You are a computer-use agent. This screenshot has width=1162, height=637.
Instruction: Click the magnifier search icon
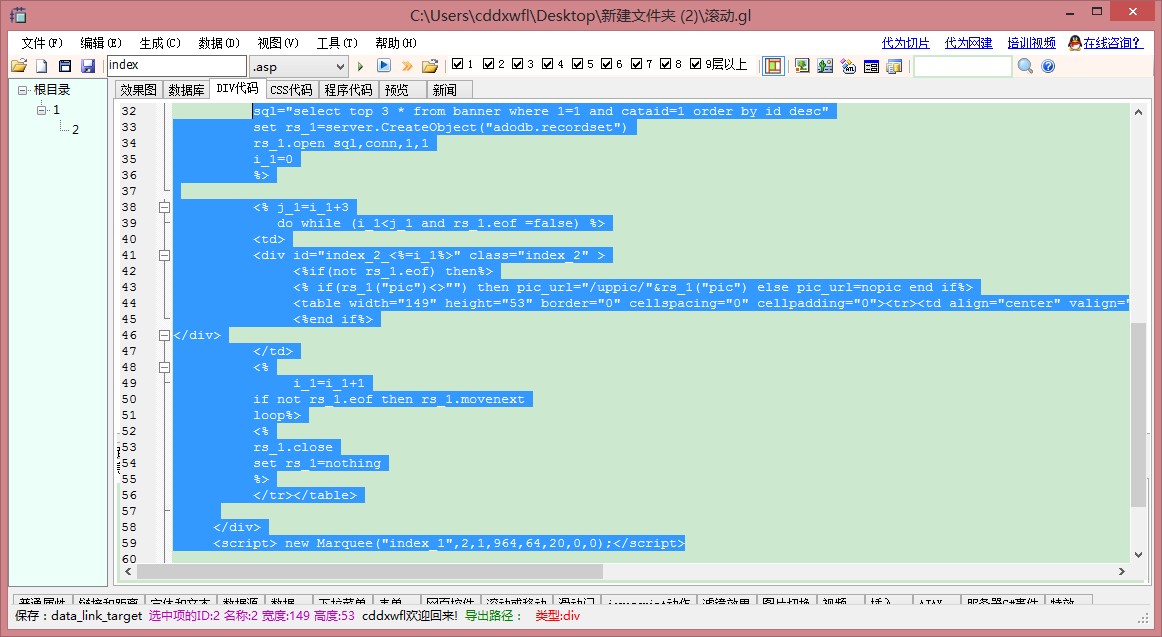(1025, 66)
